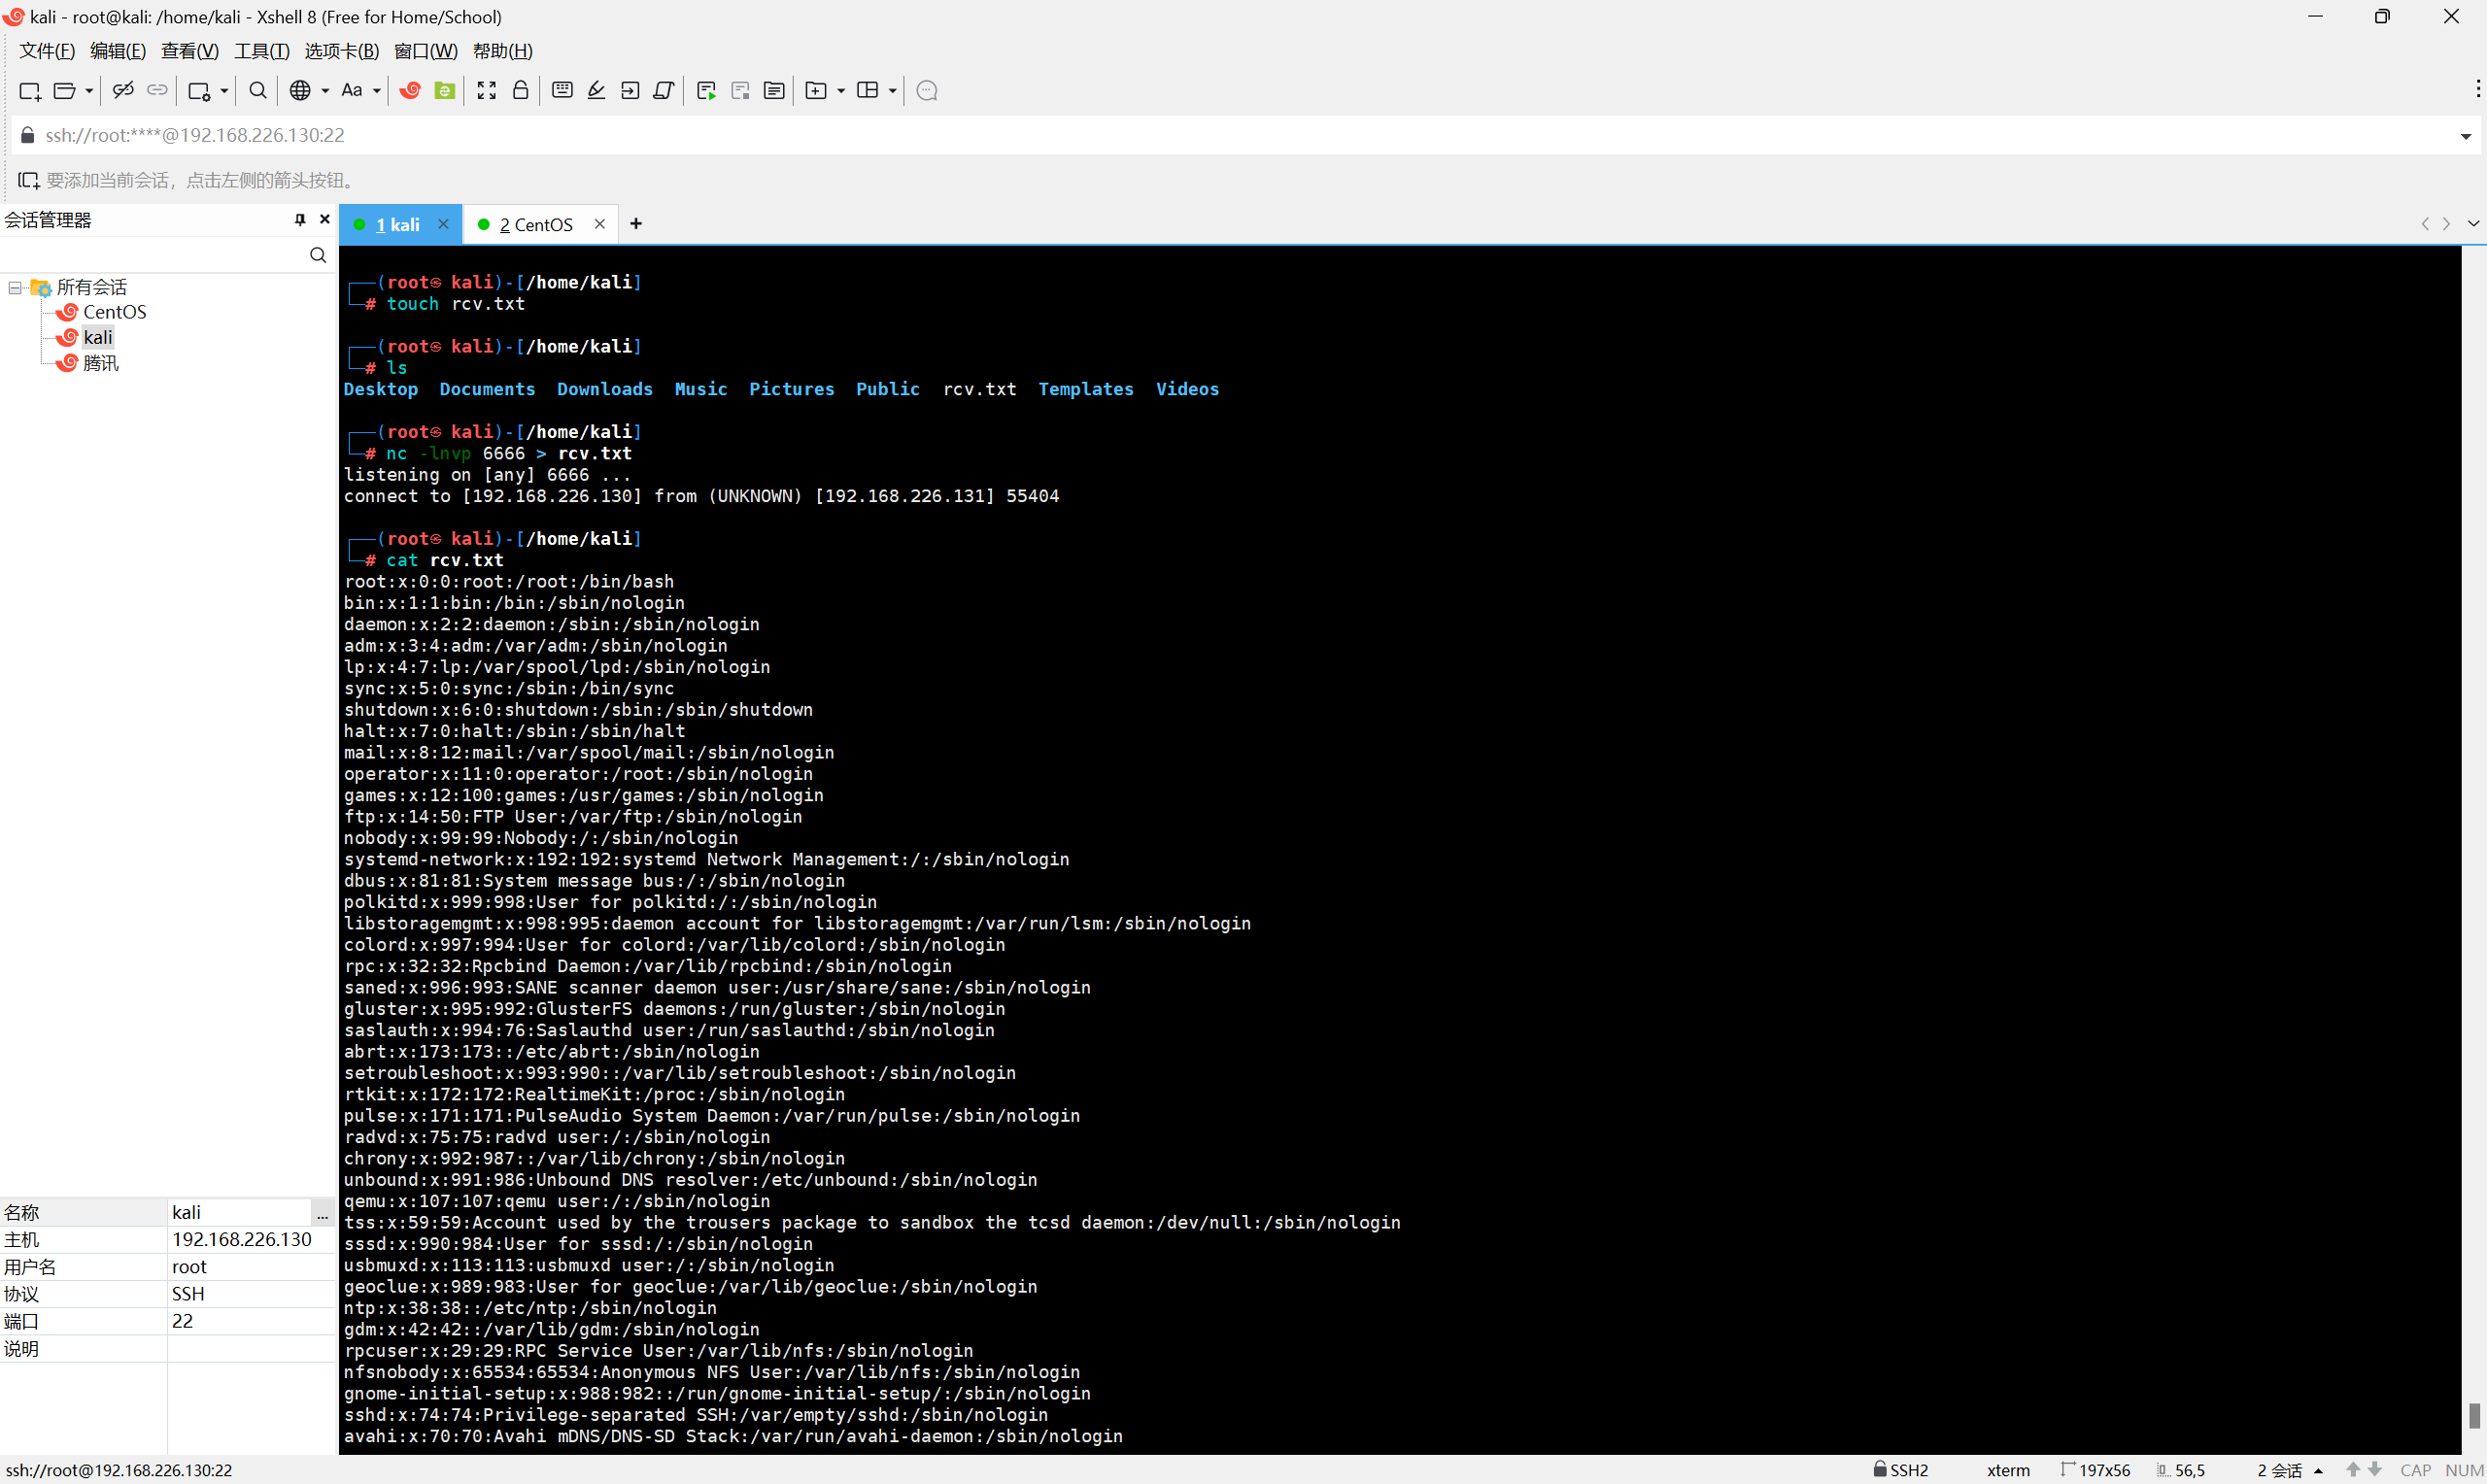The width and height of the screenshot is (2487, 1484).
Task: Pin the session manager panel
Action: 300,220
